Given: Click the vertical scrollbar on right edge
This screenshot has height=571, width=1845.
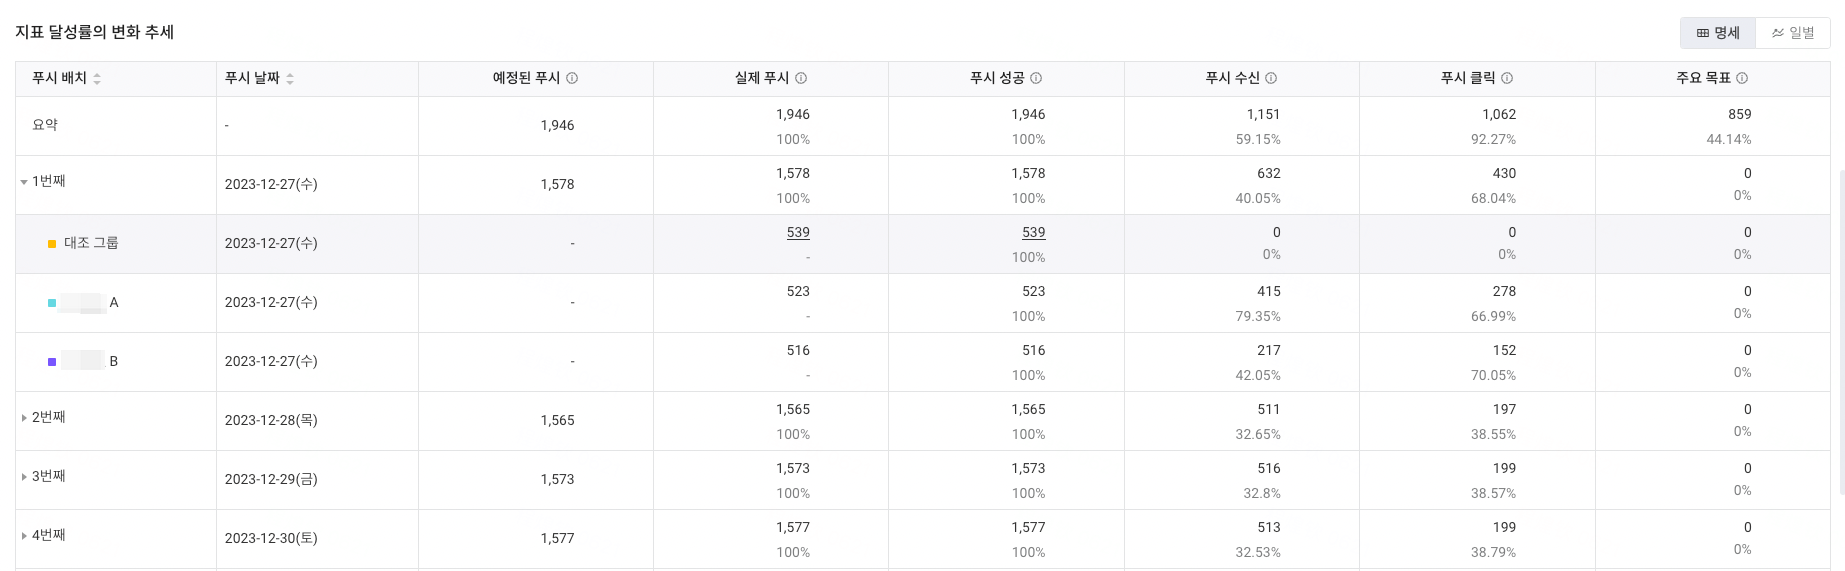Looking at the screenshot, I should coord(1841,330).
